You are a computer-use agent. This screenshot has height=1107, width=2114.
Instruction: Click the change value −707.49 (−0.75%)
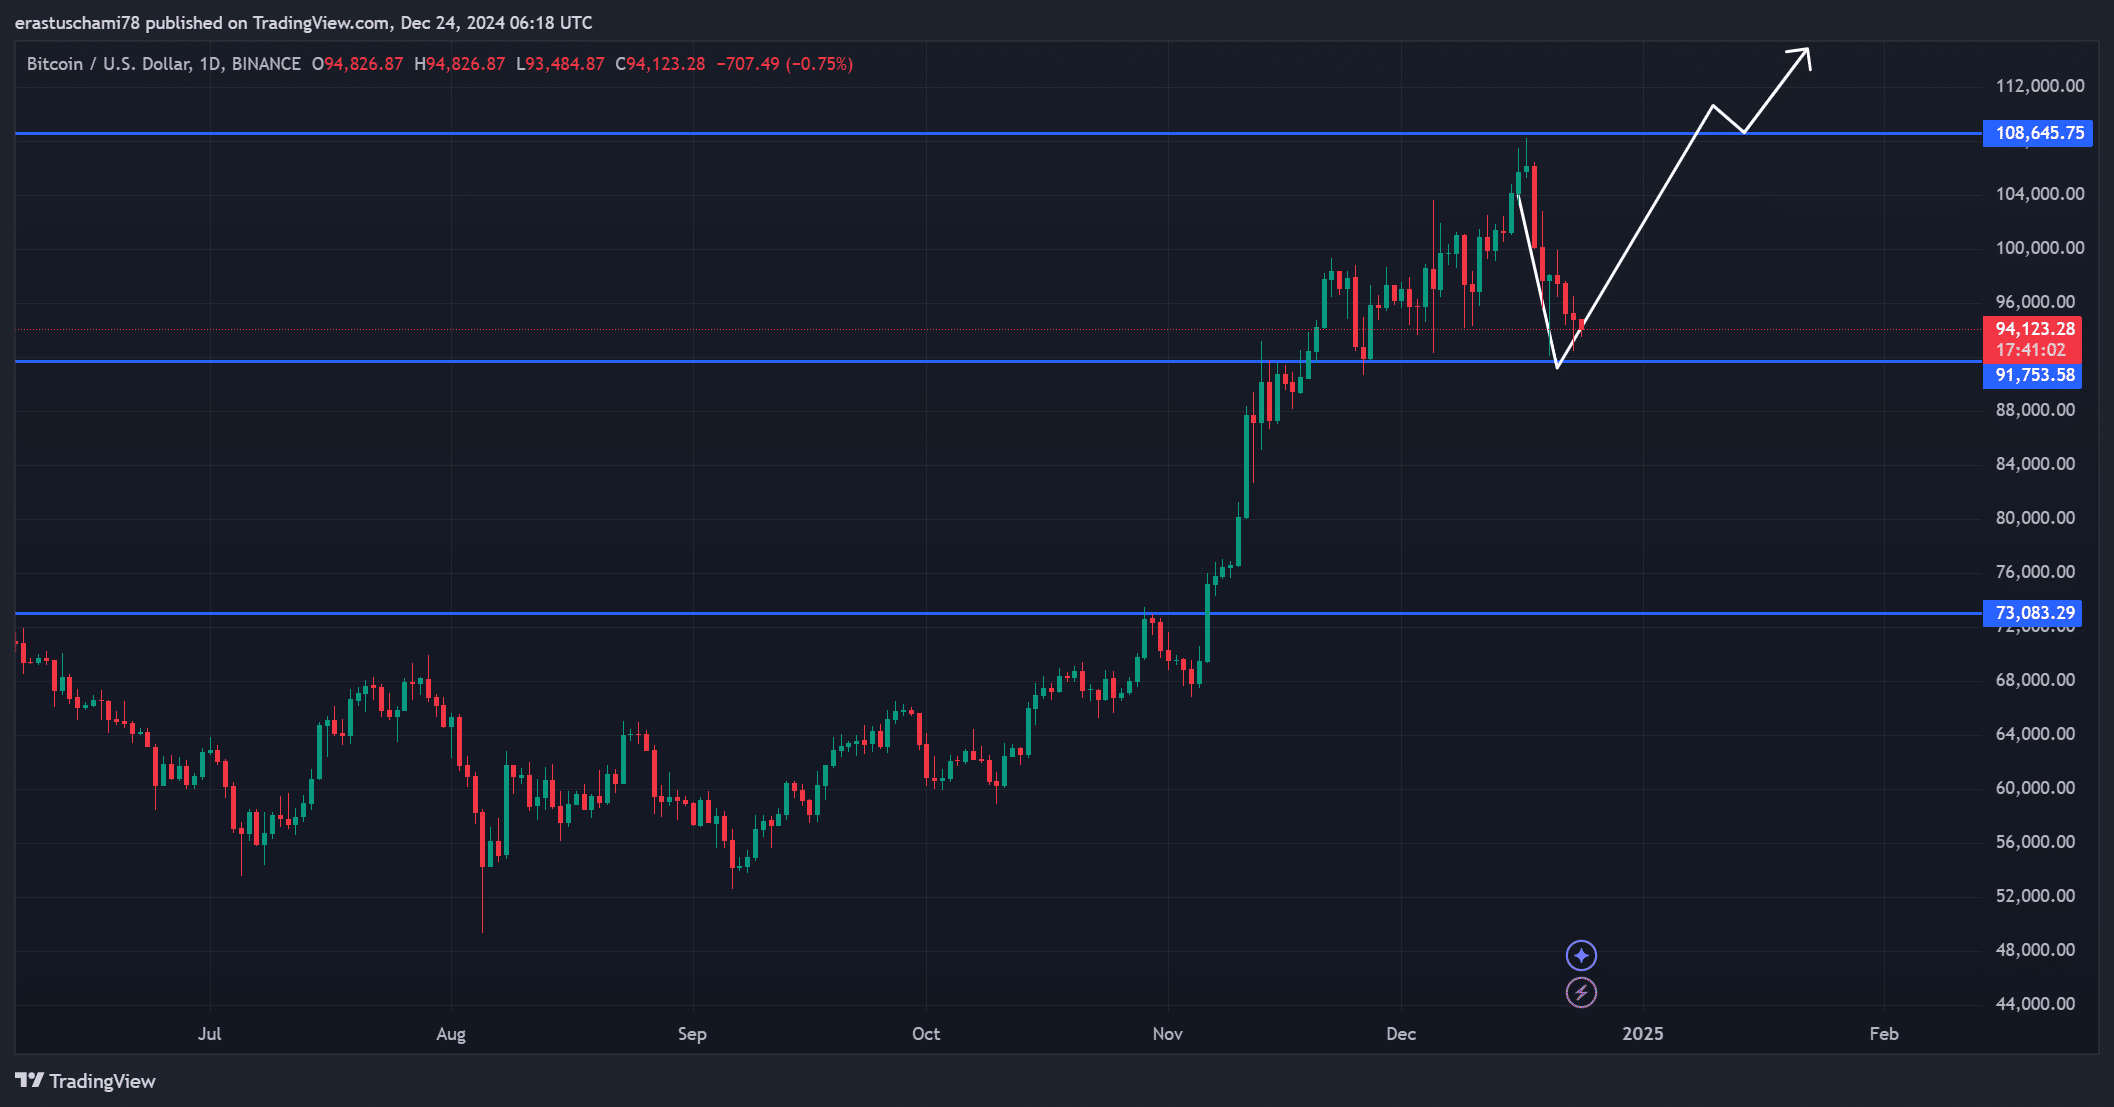(x=785, y=64)
